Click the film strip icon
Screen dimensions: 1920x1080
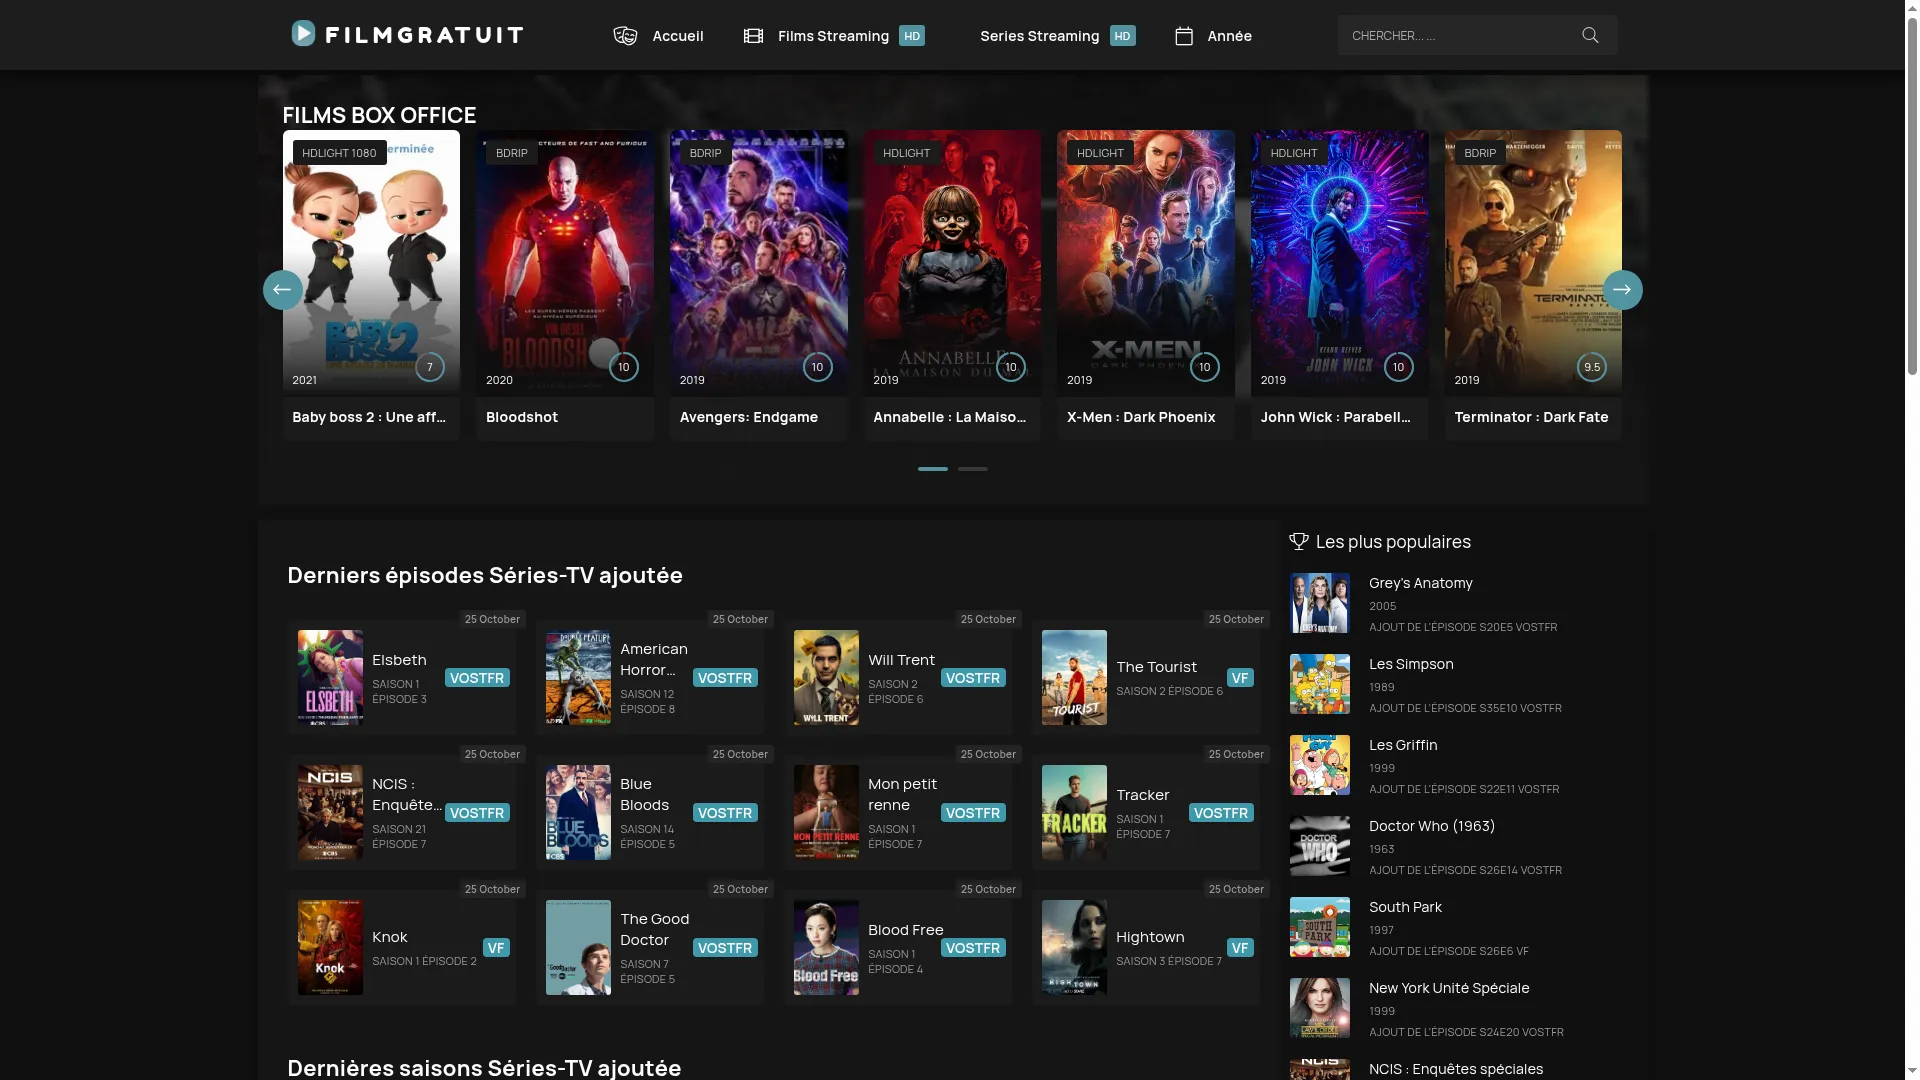click(753, 36)
